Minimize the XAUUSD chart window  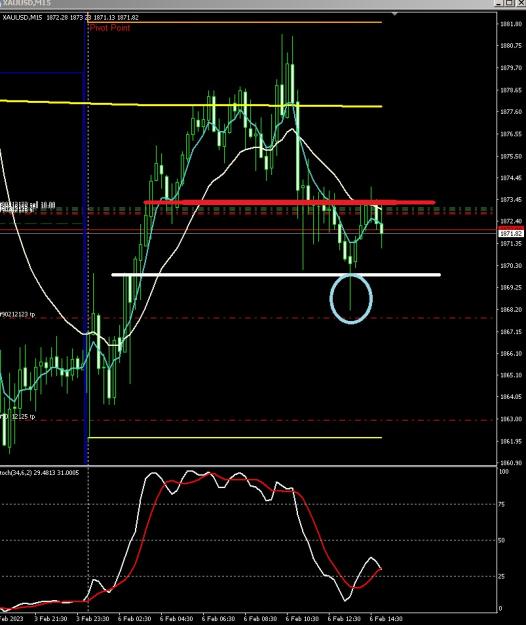point(499,3)
